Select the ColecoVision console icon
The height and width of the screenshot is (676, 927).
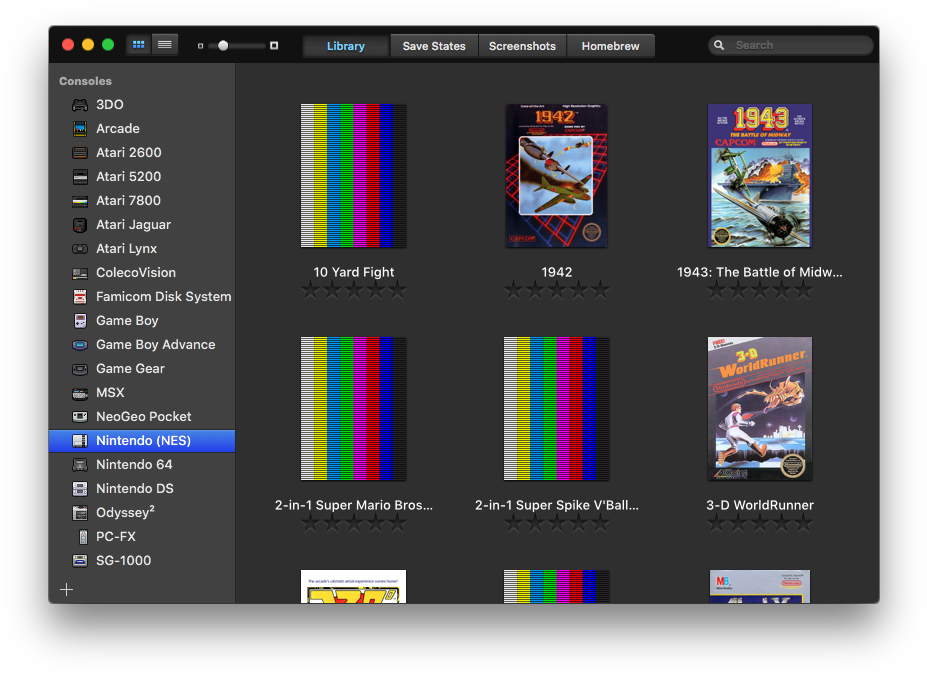[80, 273]
